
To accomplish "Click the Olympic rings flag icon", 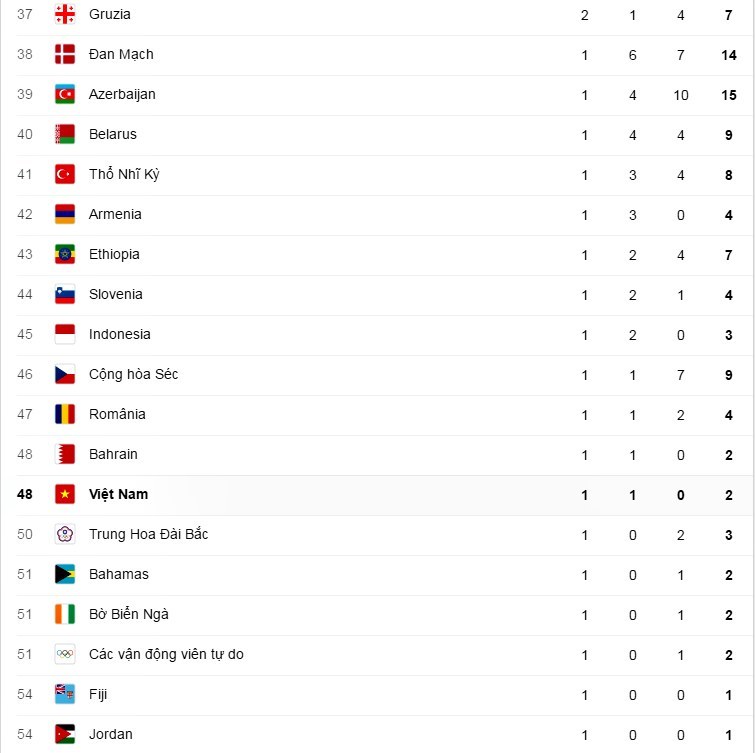I will click(65, 654).
